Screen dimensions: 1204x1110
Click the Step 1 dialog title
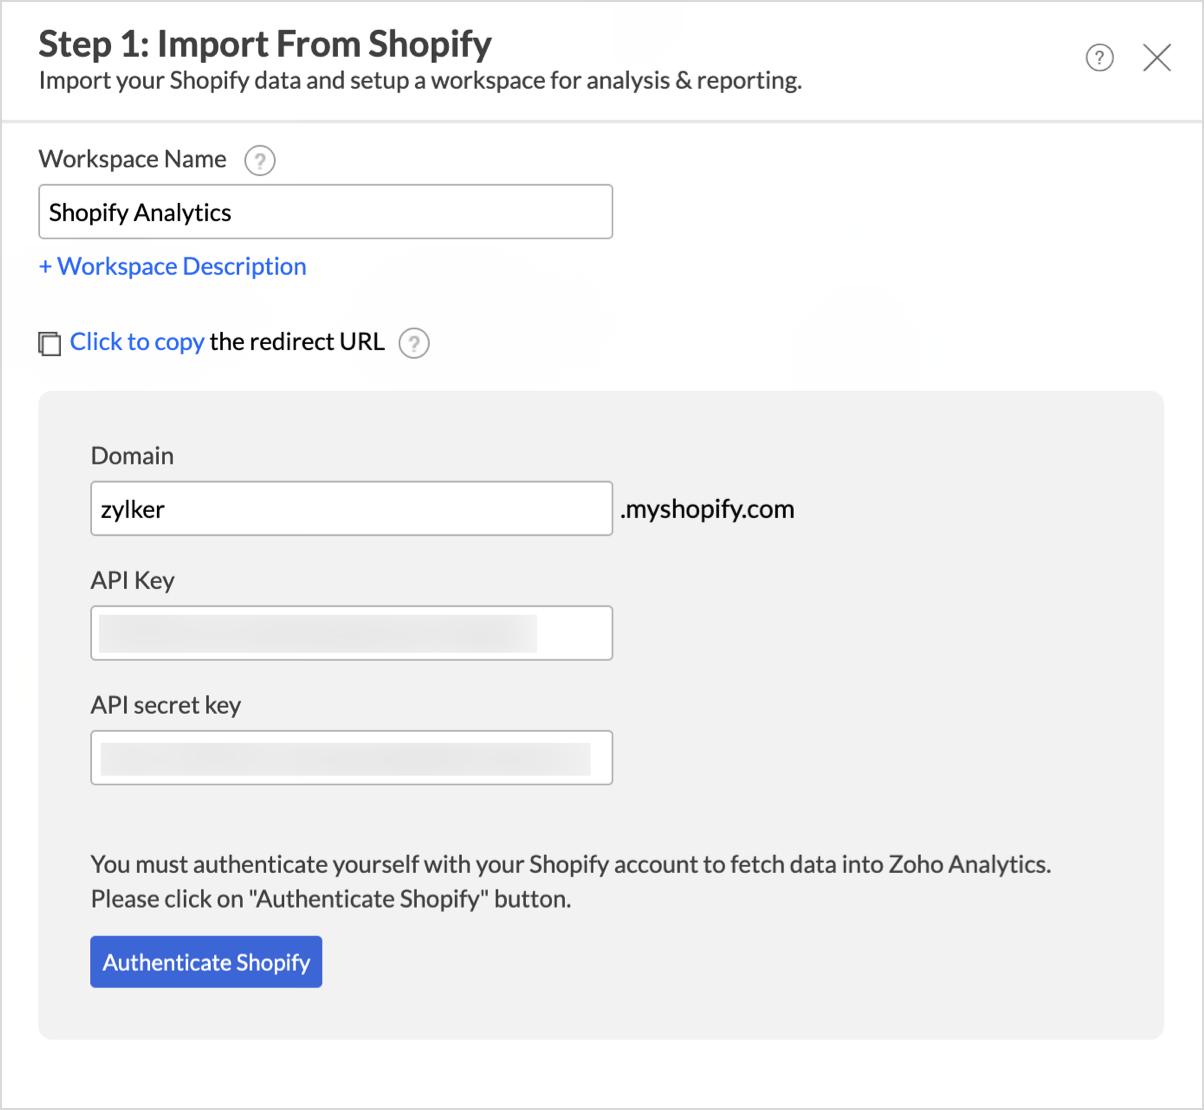pos(265,44)
